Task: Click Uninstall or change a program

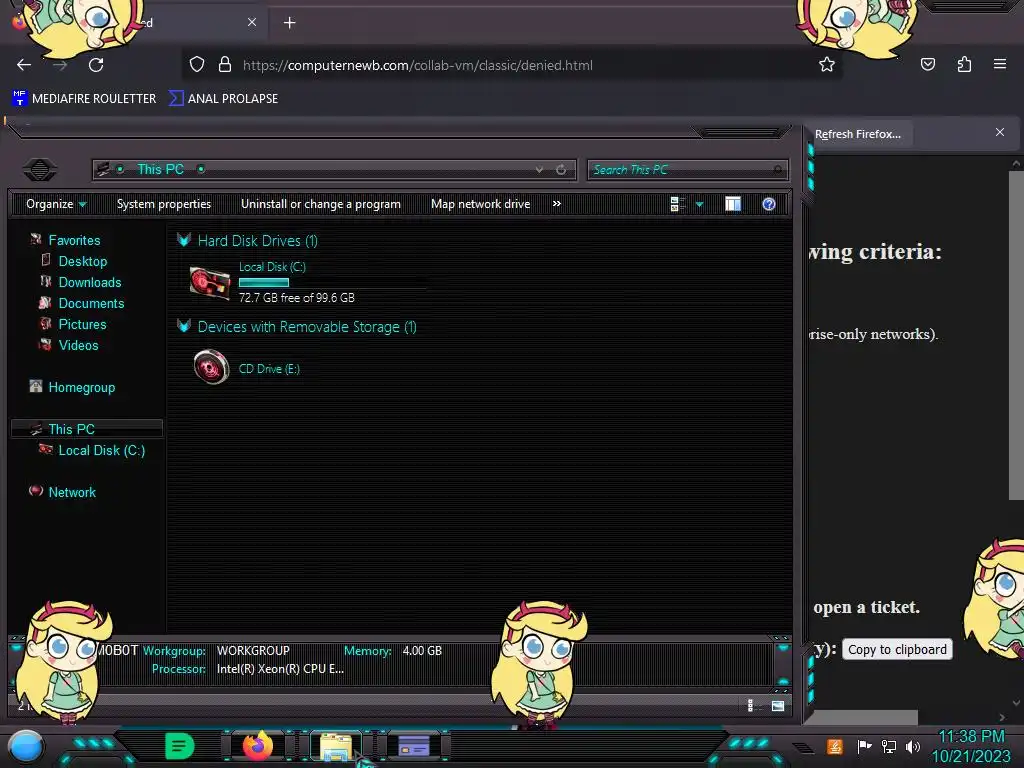Action: pyautogui.click(x=321, y=204)
